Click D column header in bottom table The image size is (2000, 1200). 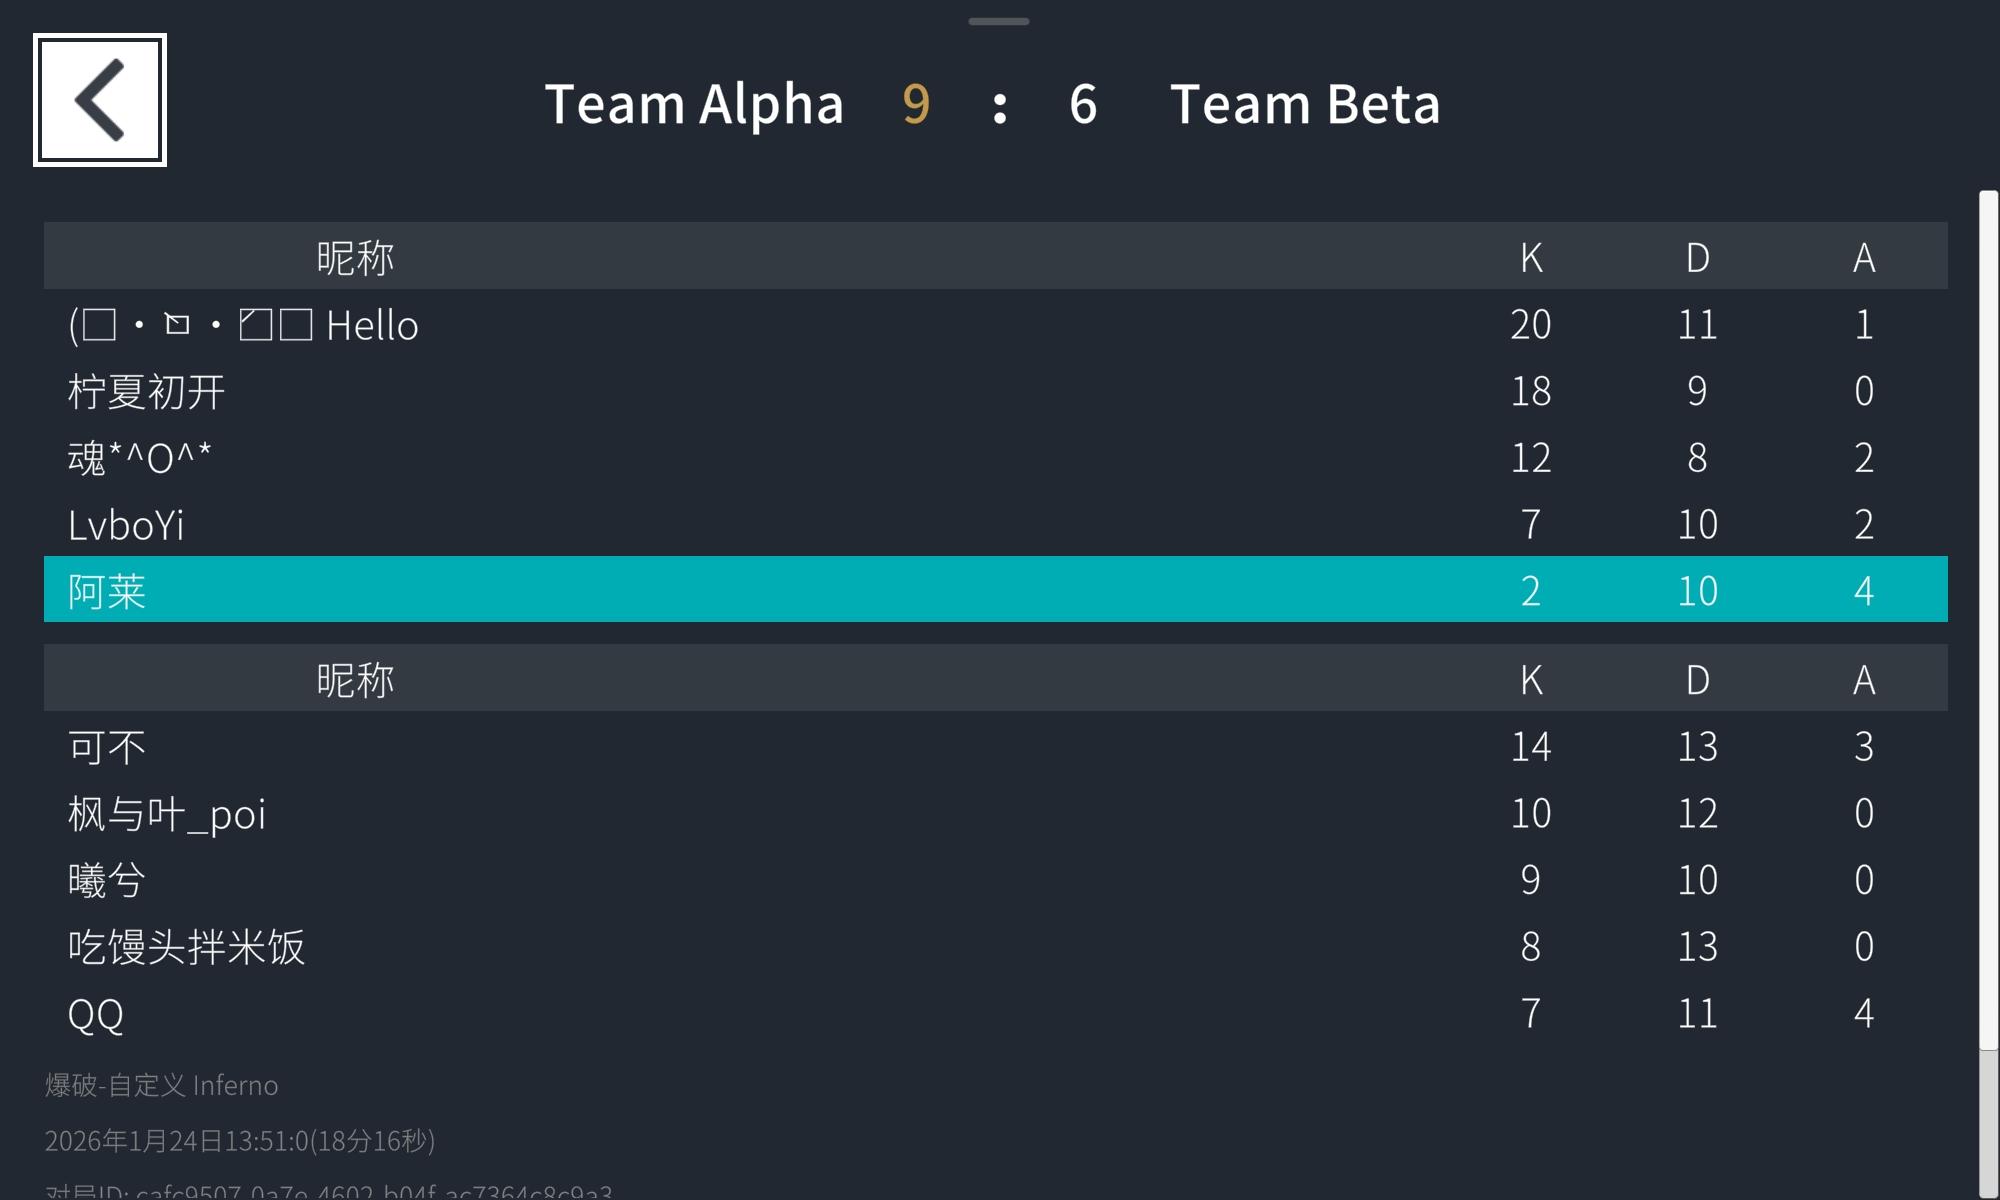point(1697,680)
